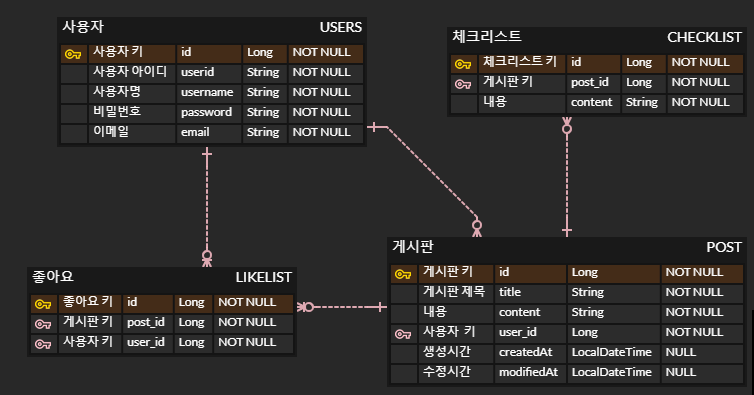Image resolution: width=754 pixels, height=395 pixels.
Task: Click the 사용자 키 cell in LIKELIST table
Action: (x=90, y=344)
